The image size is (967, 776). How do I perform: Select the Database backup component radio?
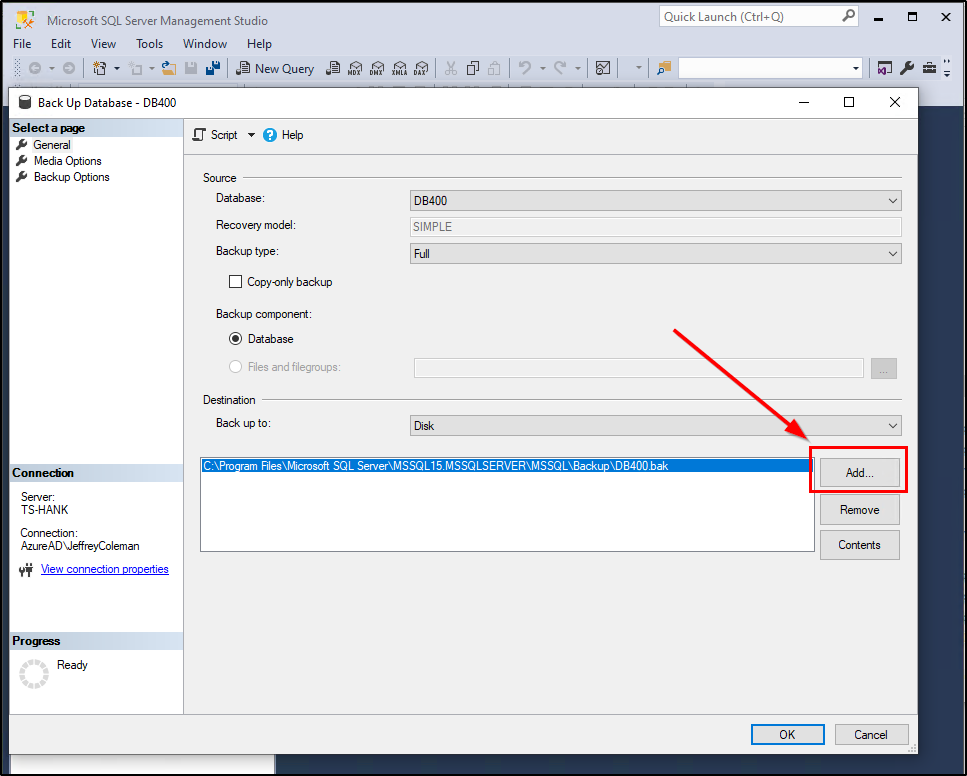tap(235, 339)
